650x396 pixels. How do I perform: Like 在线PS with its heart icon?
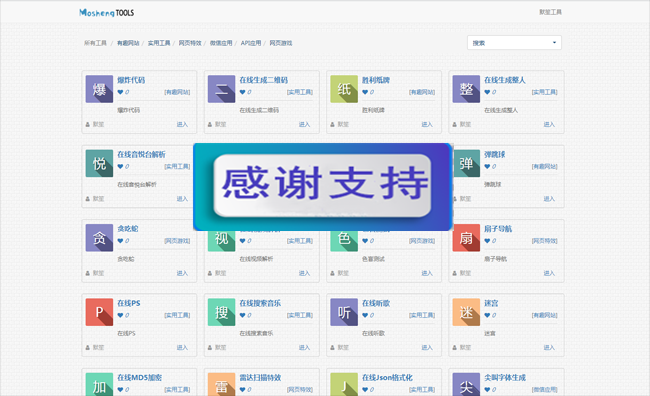pyautogui.click(x=120, y=315)
